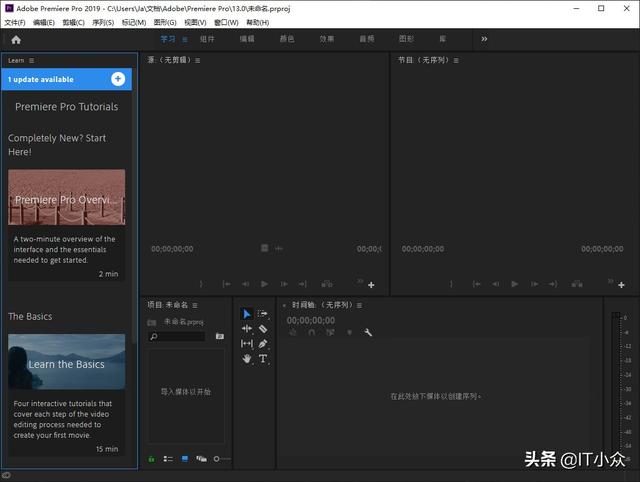Step back one frame in program monitor
The image size is (640, 482).
pos(496,284)
